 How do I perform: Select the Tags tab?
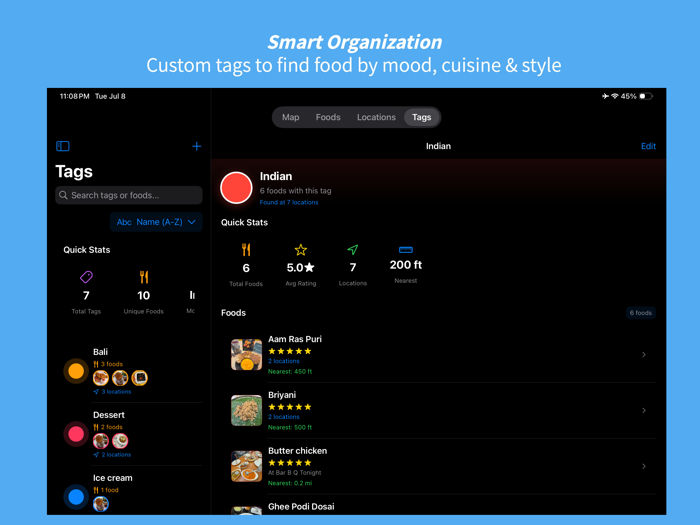tap(421, 117)
